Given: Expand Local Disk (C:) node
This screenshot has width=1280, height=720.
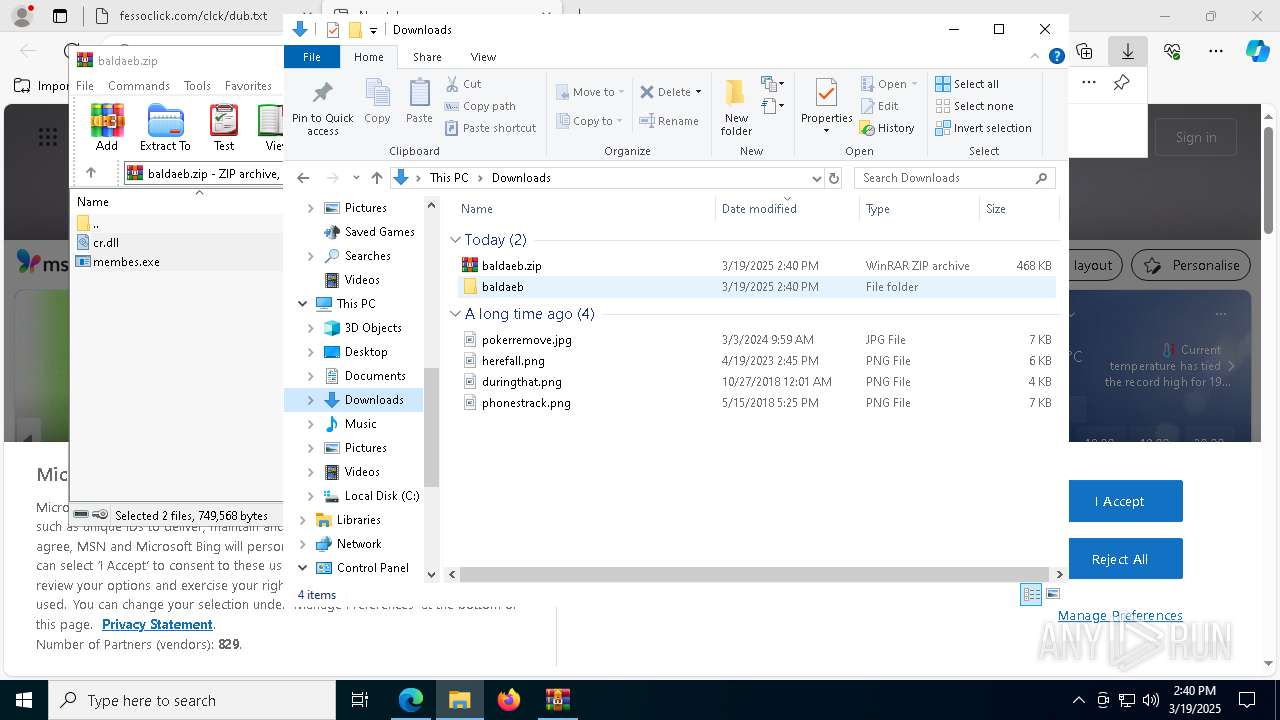Looking at the screenshot, I should click(311, 496).
